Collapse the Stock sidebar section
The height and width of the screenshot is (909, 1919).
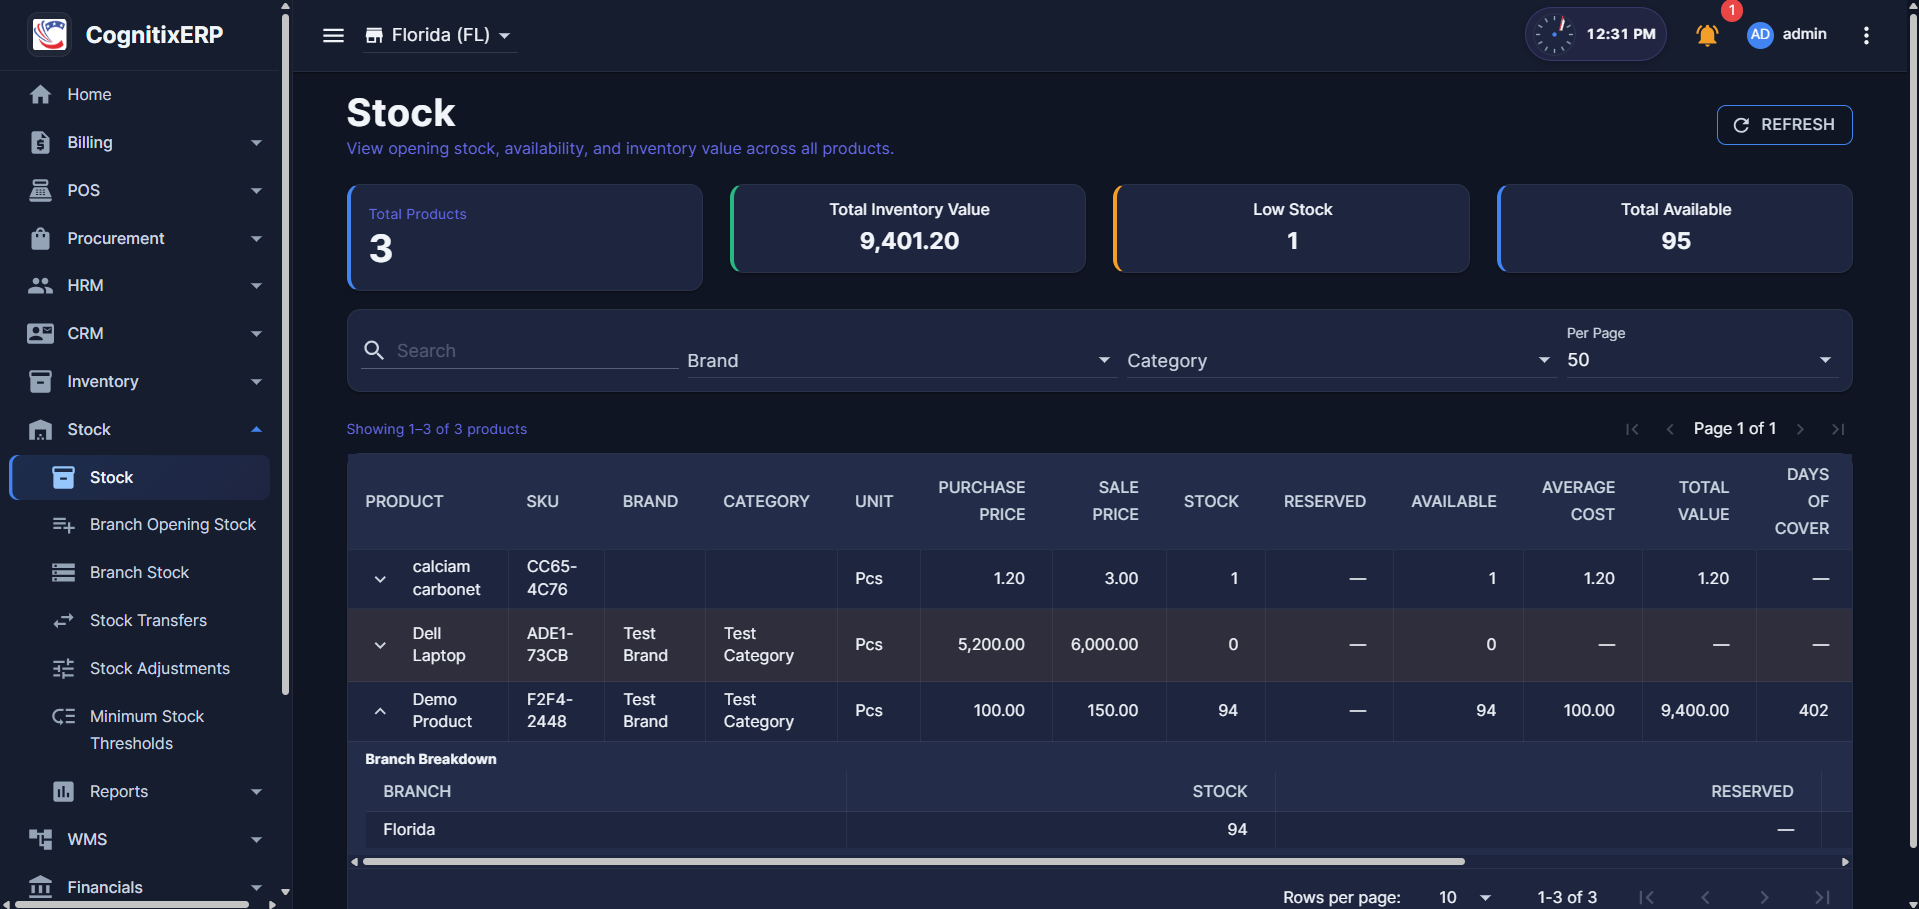[x=256, y=429]
